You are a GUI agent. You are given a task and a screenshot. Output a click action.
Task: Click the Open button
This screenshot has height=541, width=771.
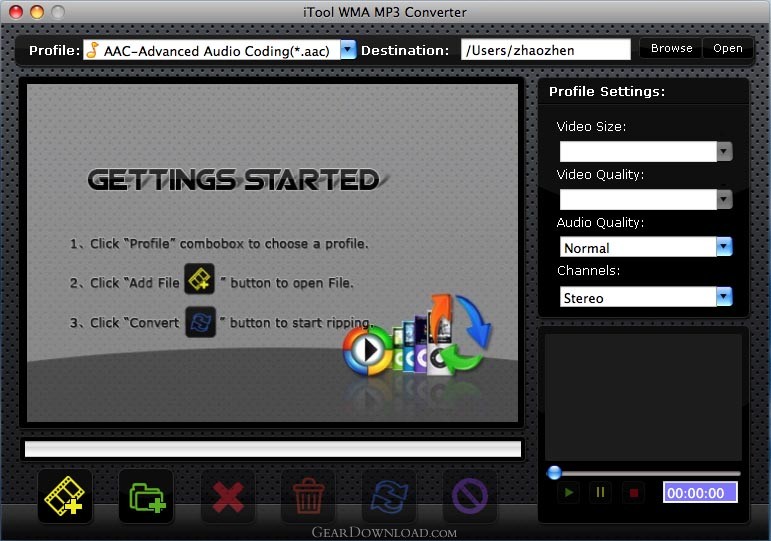[728, 48]
